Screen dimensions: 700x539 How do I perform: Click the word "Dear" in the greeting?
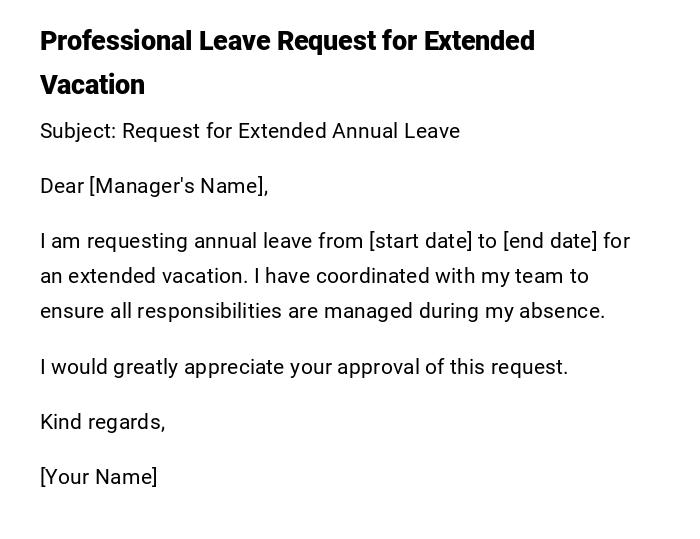click(x=62, y=186)
